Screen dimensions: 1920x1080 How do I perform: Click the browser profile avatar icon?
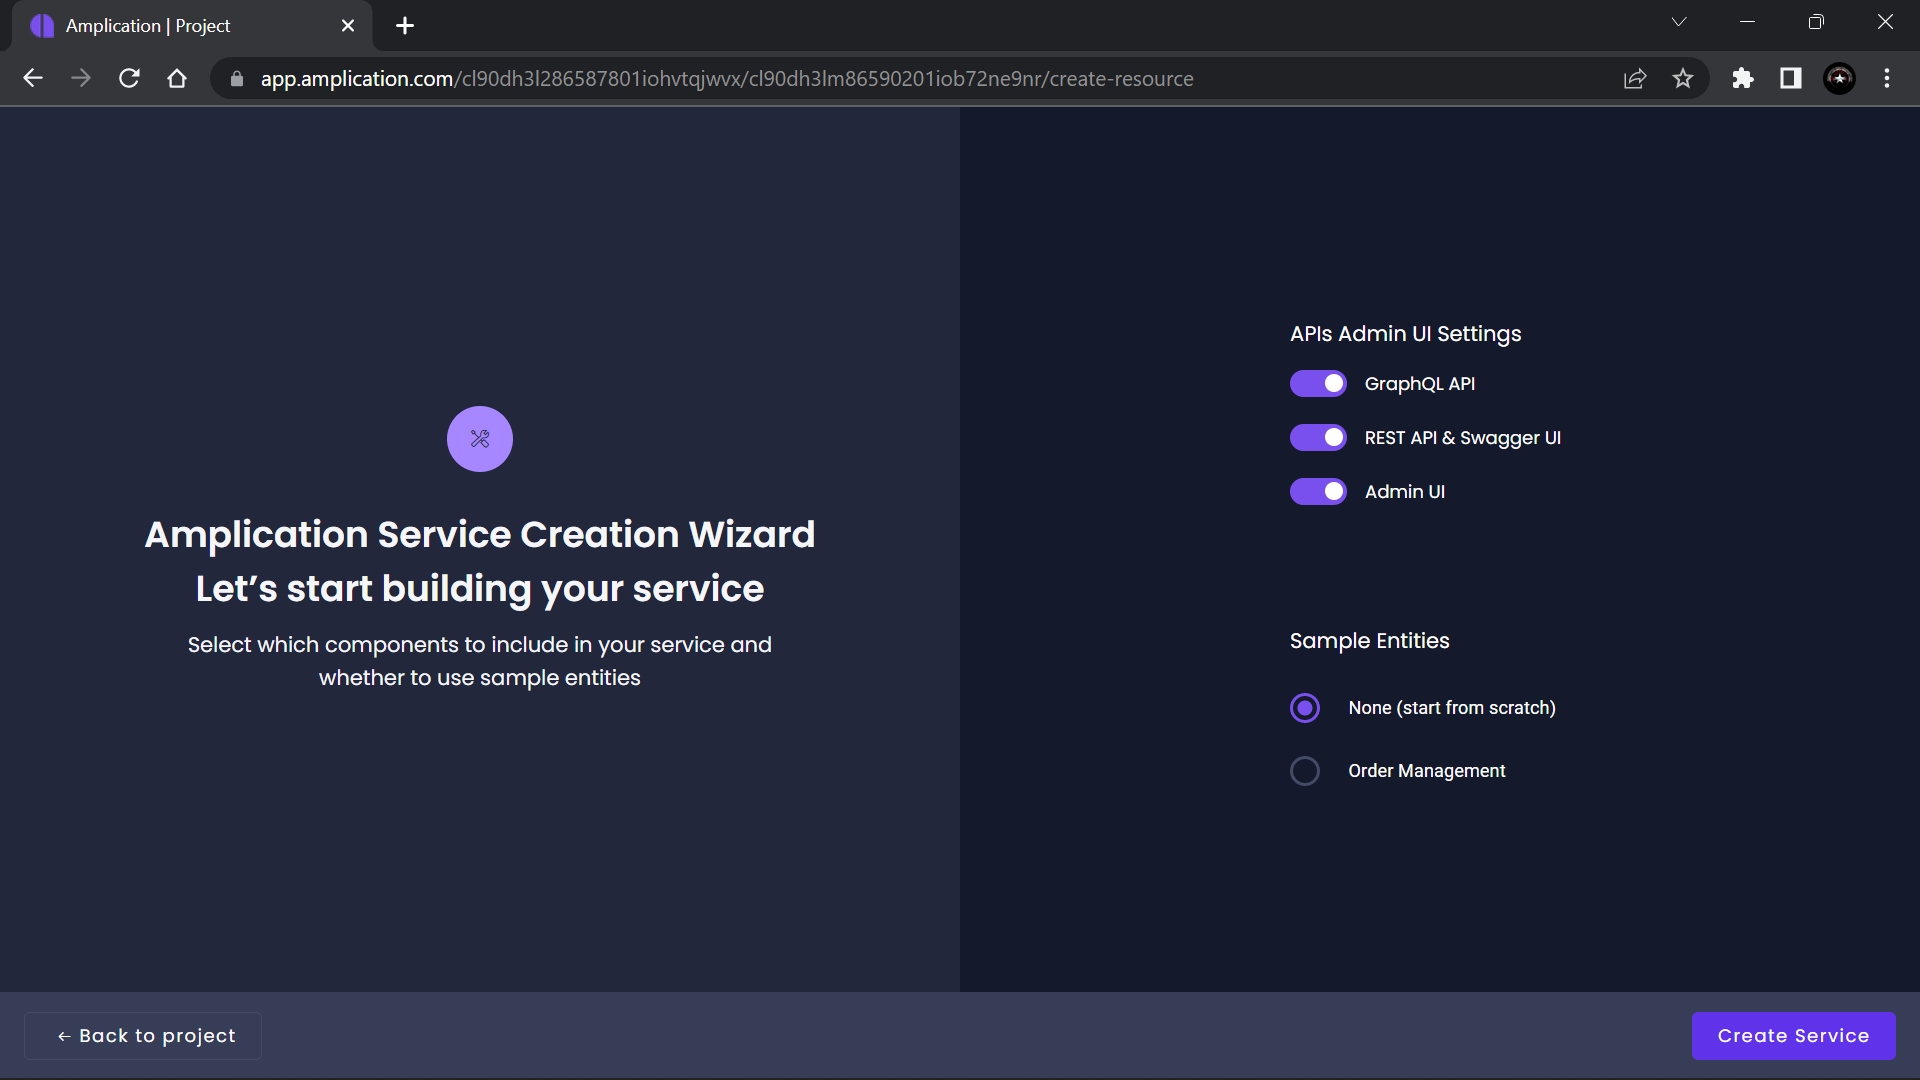point(1840,78)
